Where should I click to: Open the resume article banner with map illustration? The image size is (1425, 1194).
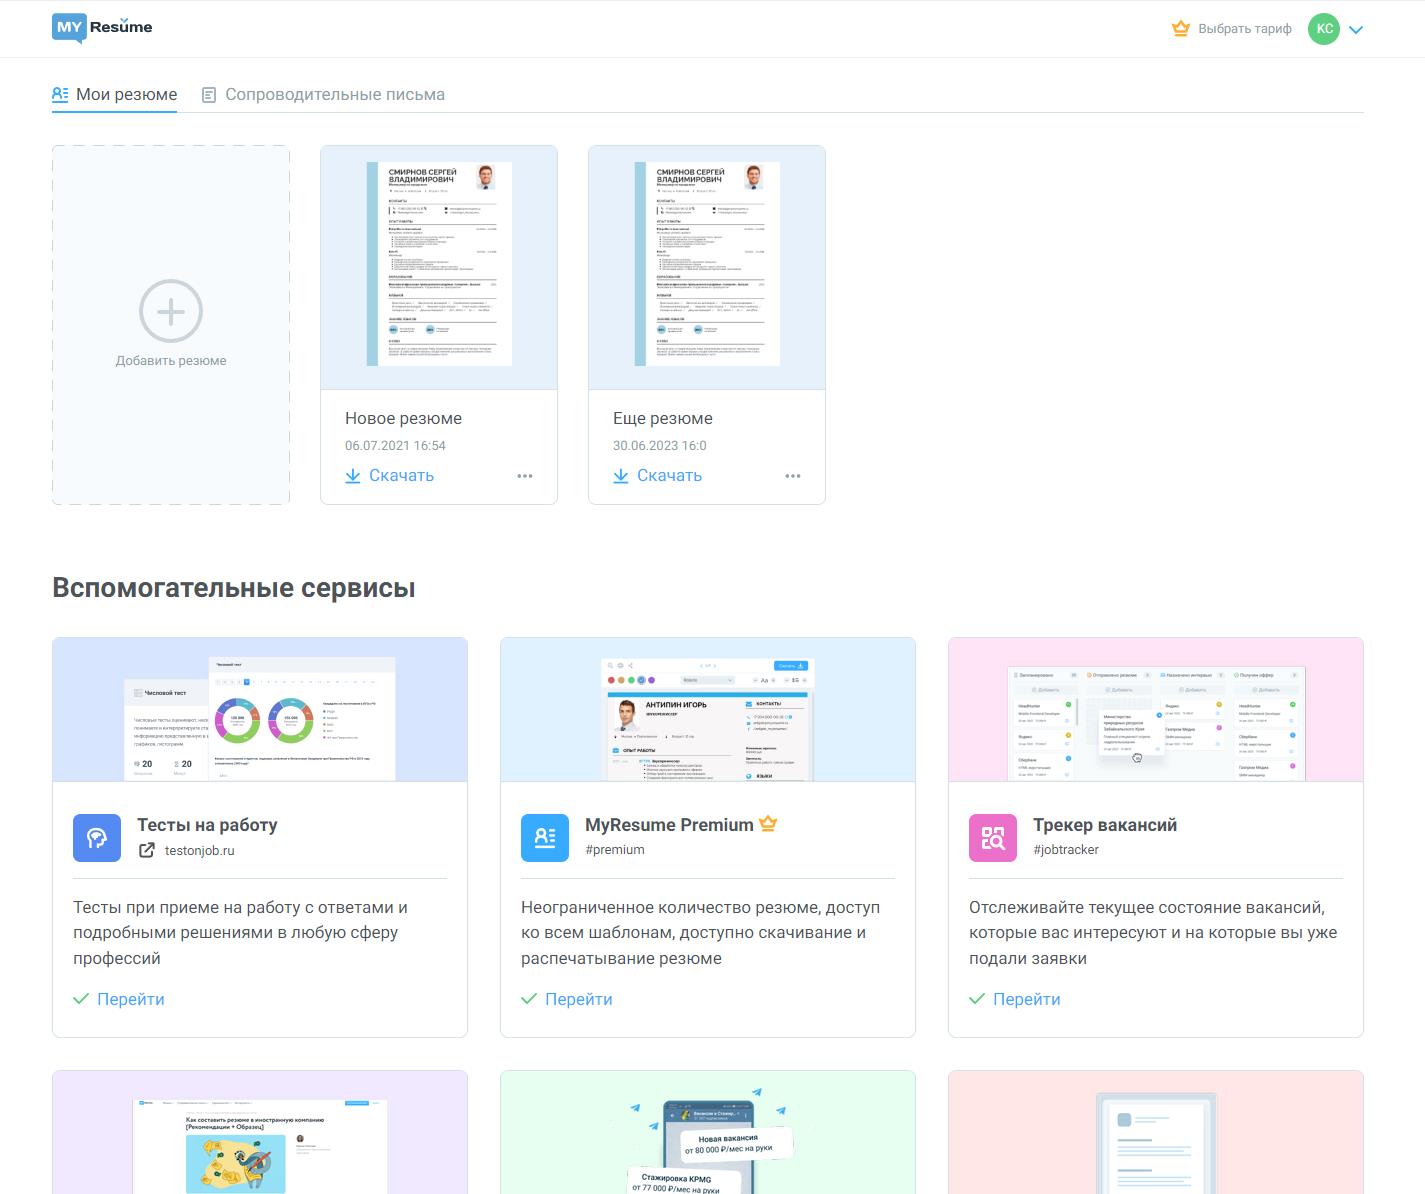point(260,1132)
